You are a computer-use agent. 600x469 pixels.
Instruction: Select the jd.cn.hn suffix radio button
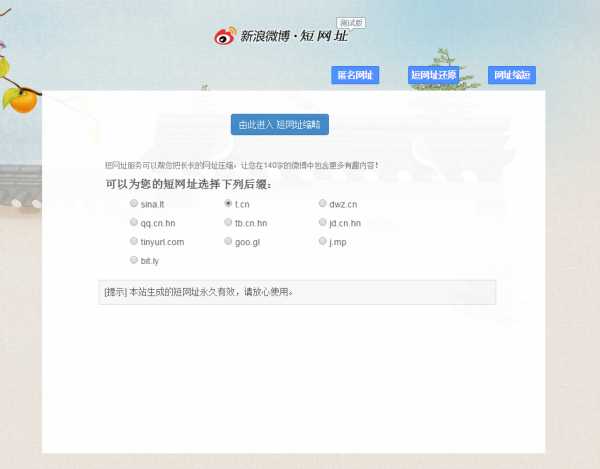click(323, 222)
